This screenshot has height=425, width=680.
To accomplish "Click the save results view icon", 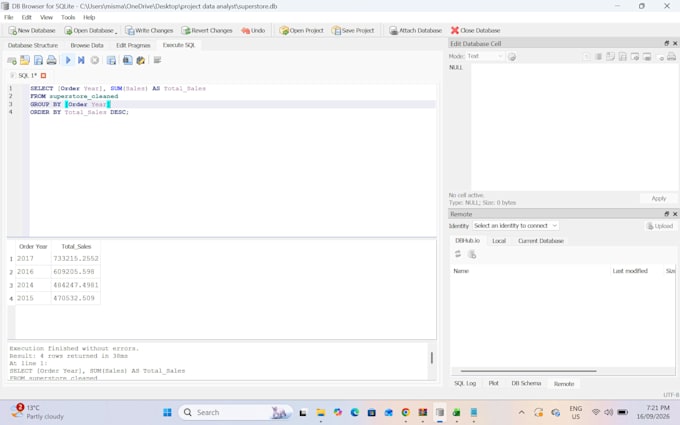I will click(x=111, y=60).
